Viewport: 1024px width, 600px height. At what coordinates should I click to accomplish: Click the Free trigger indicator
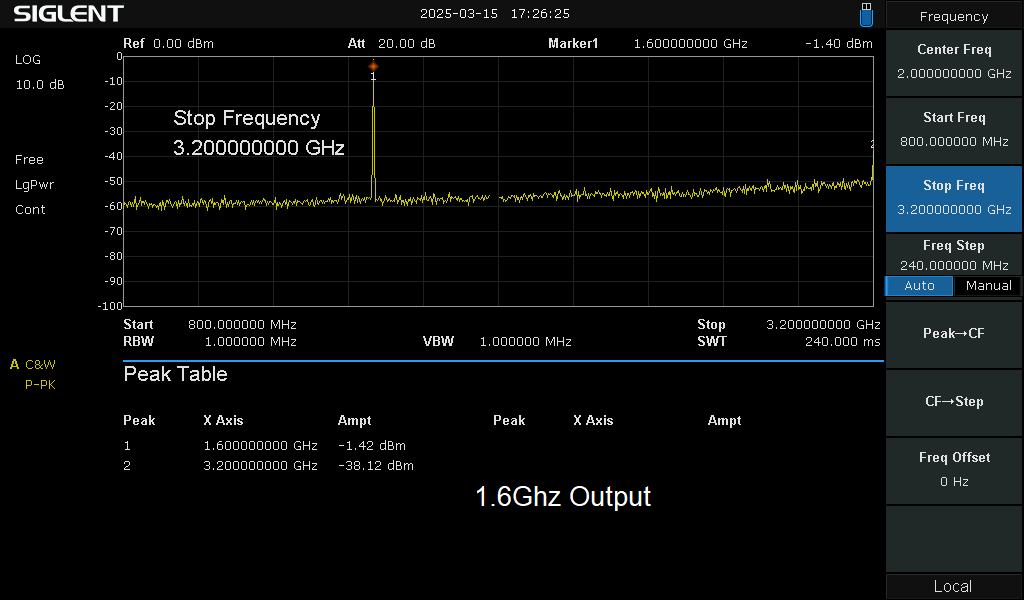click(28, 159)
